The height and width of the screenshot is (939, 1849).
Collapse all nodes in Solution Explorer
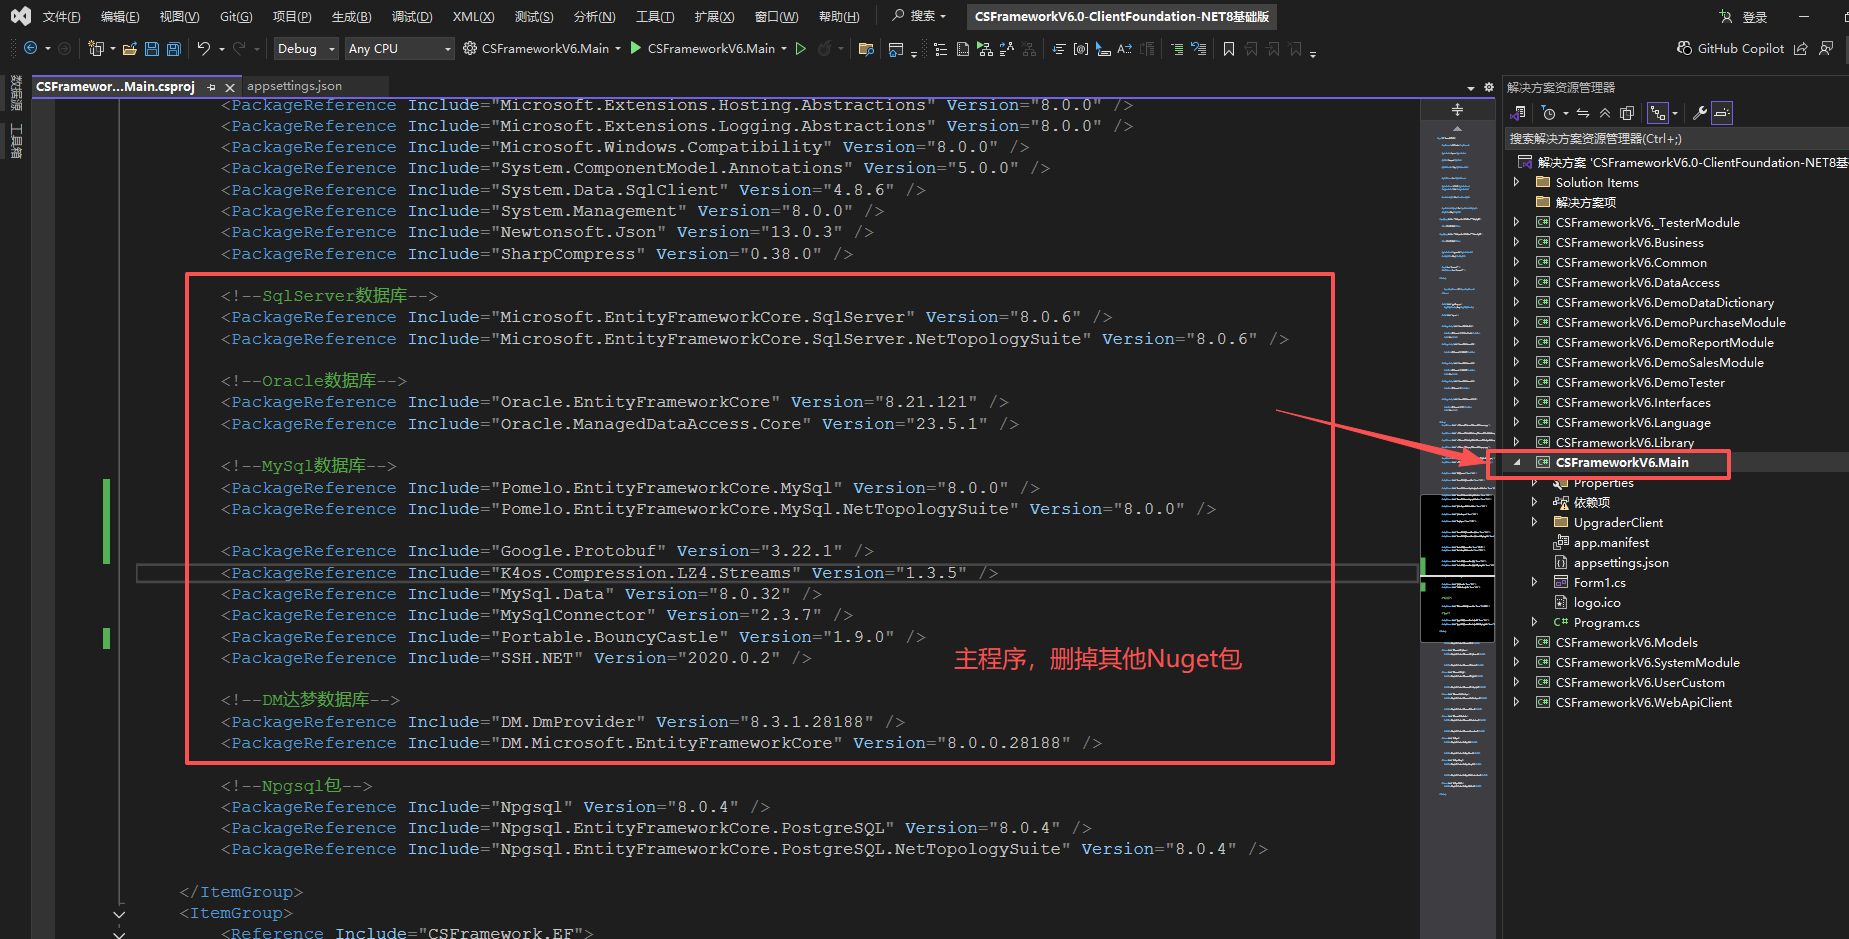click(1604, 113)
